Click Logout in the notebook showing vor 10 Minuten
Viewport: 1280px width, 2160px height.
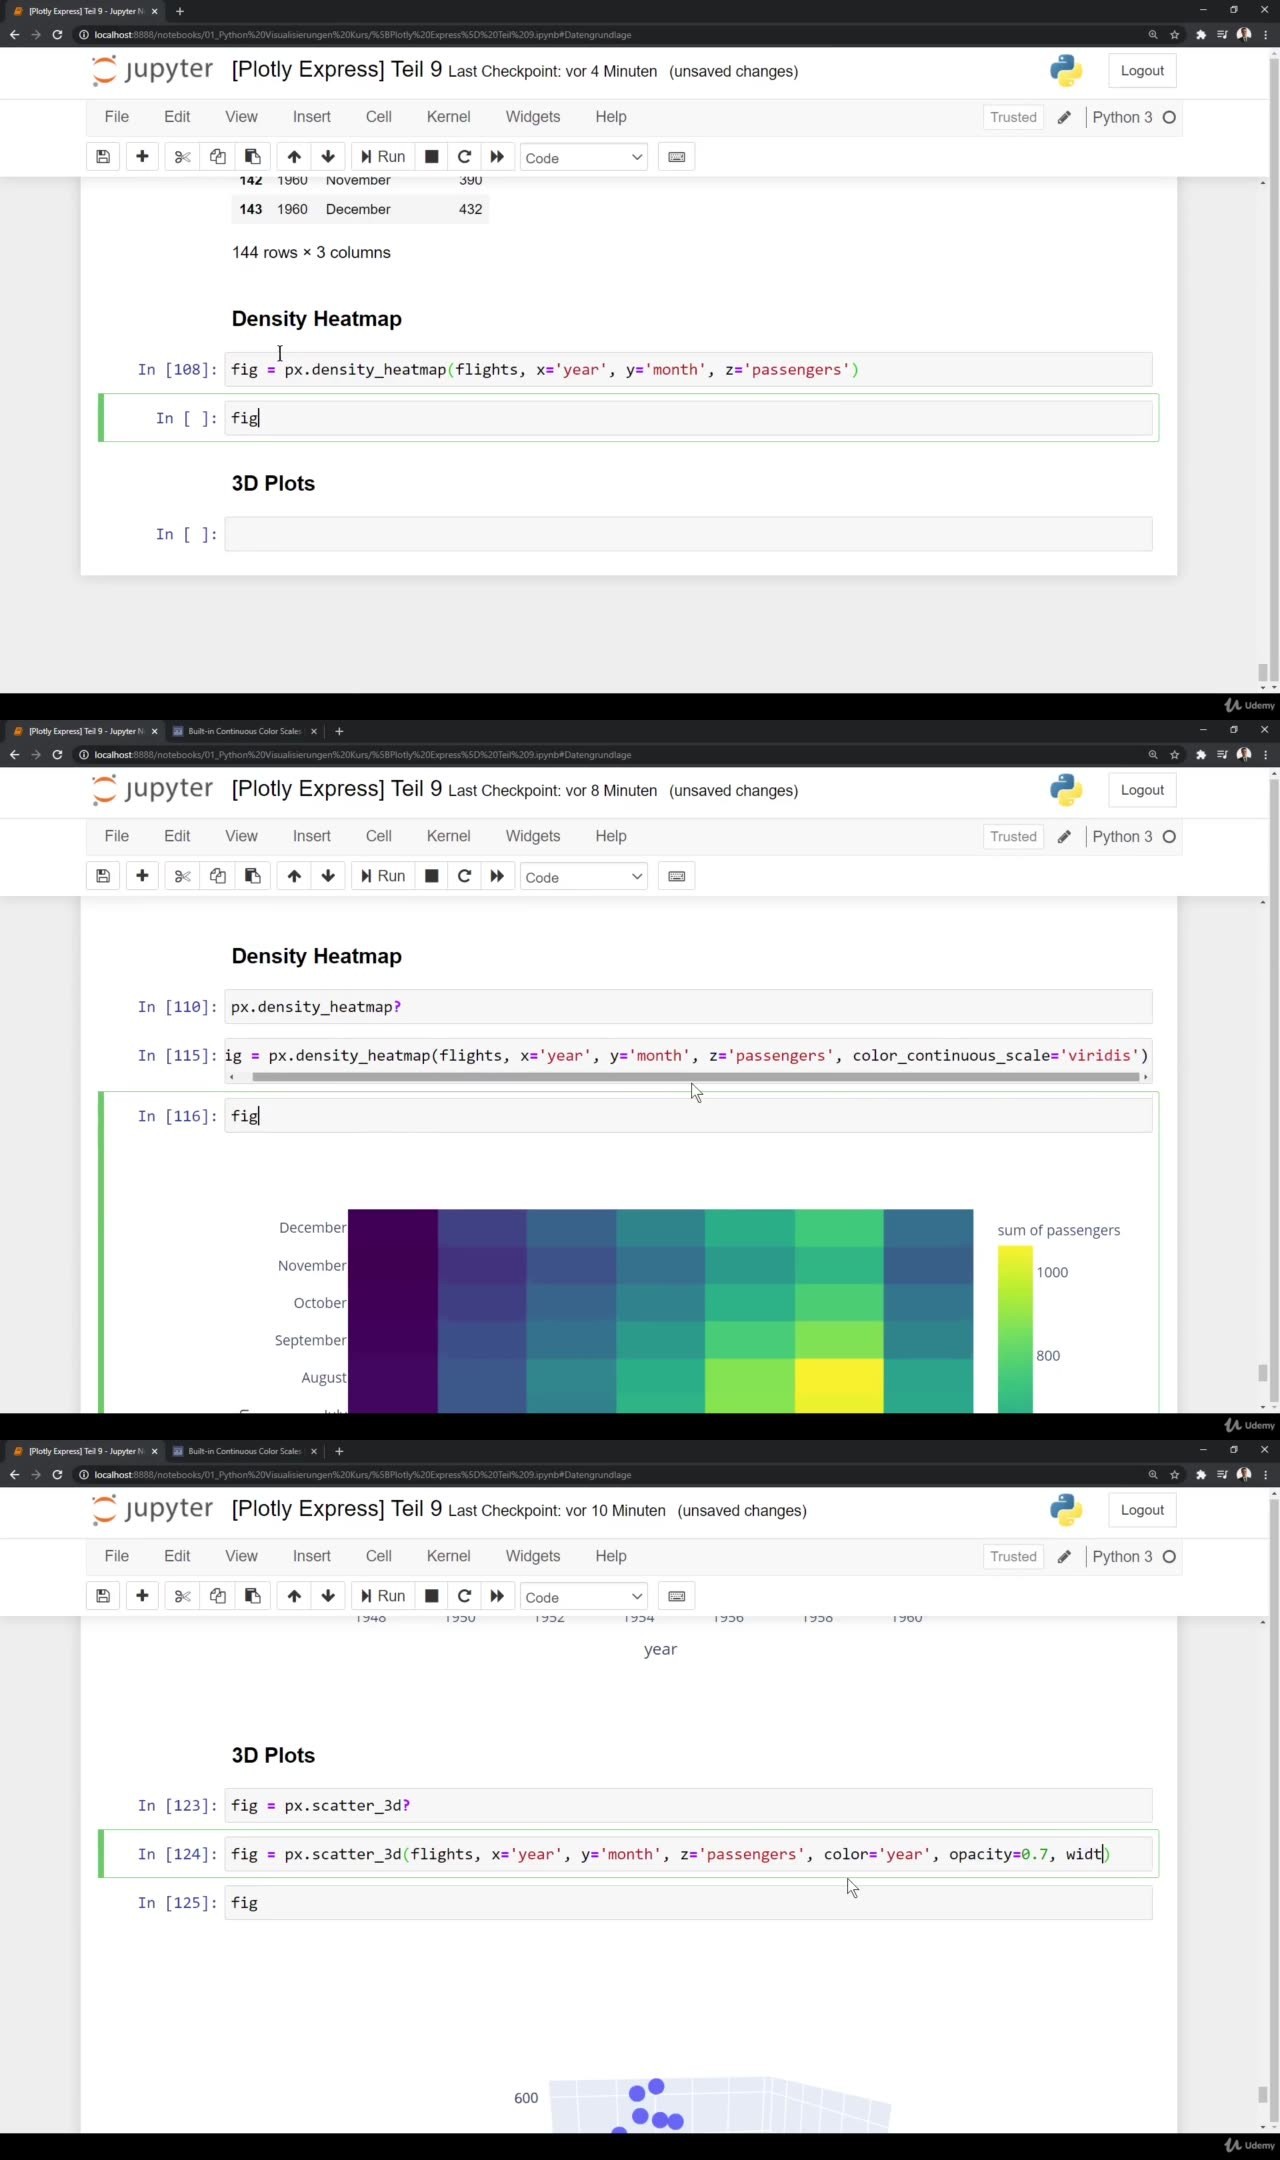tap(1142, 1510)
